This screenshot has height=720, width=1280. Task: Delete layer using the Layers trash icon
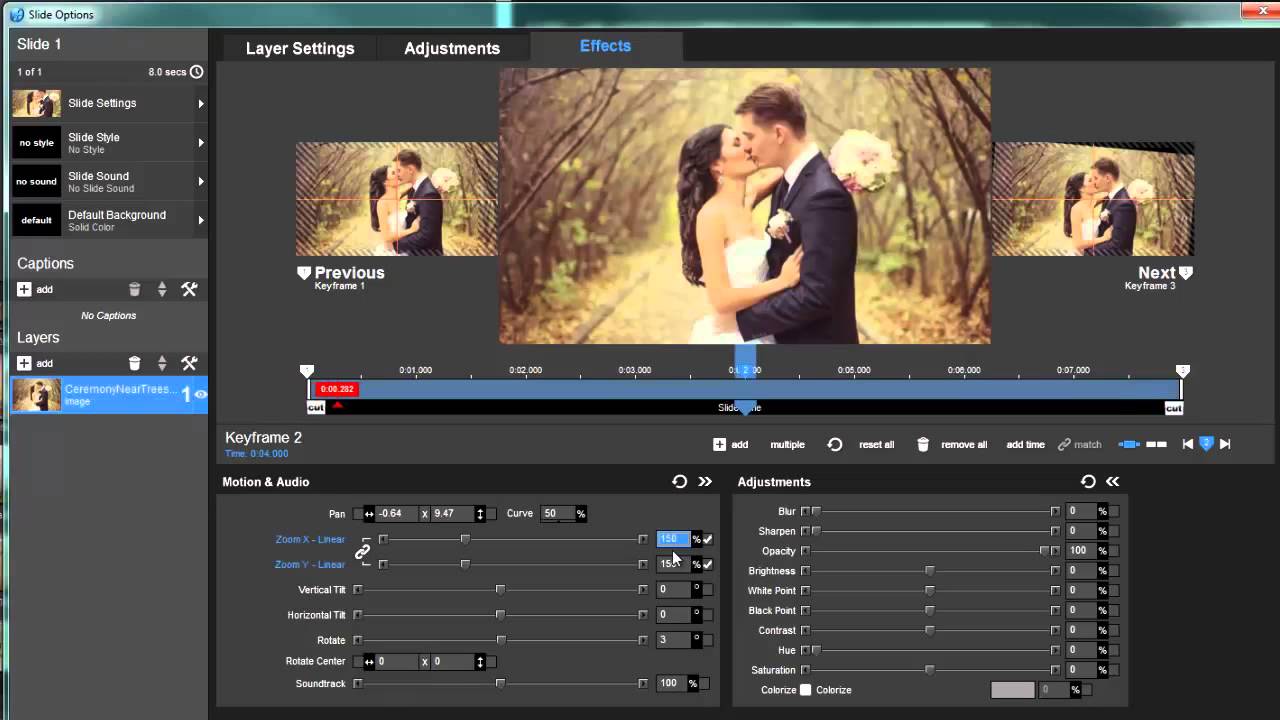[134, 363]
